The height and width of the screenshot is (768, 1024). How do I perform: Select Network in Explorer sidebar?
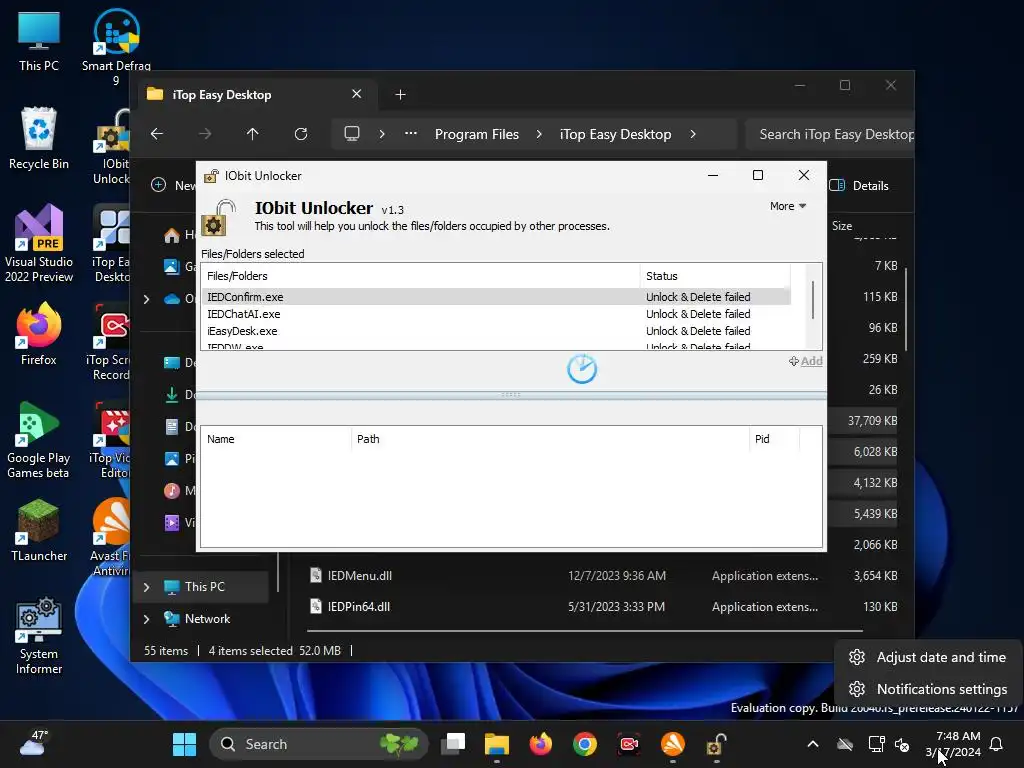(207, 618)
